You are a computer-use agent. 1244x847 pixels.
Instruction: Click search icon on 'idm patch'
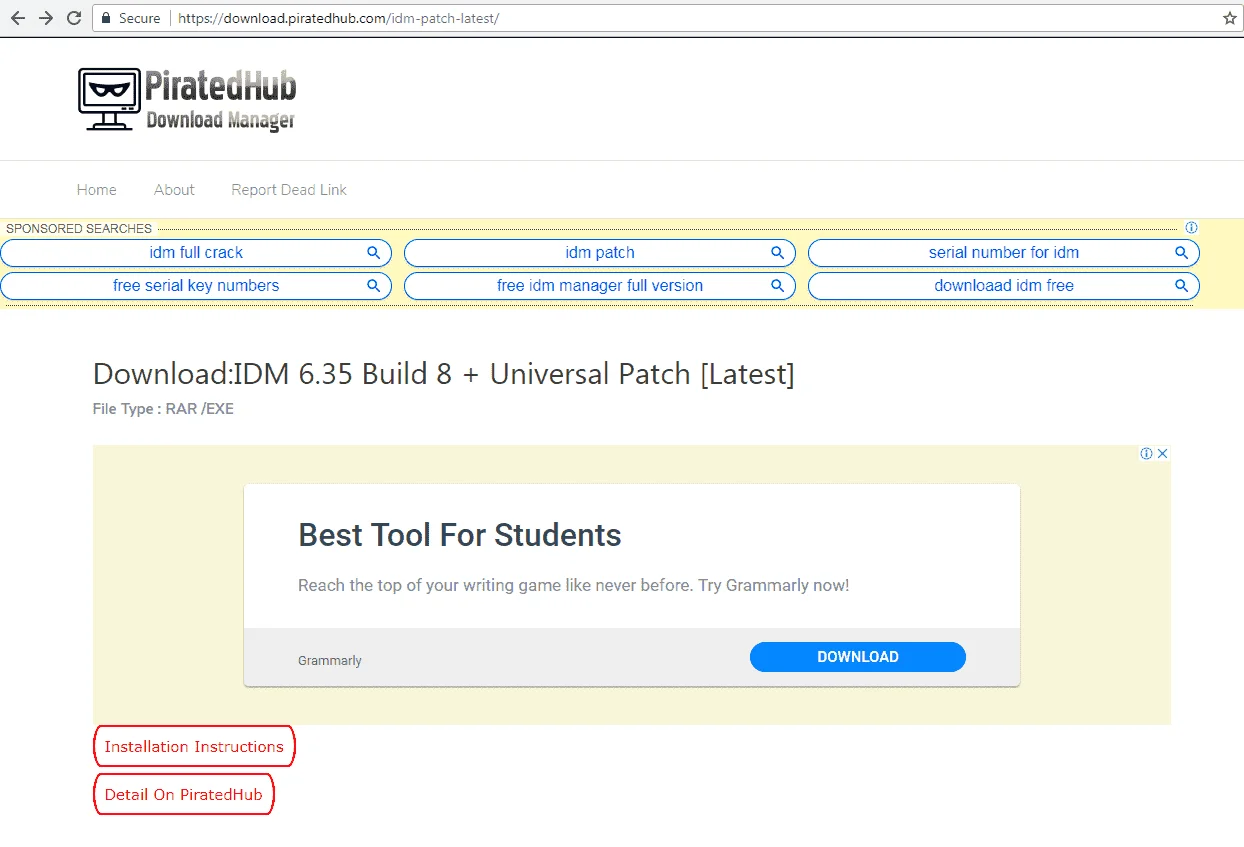777,253
